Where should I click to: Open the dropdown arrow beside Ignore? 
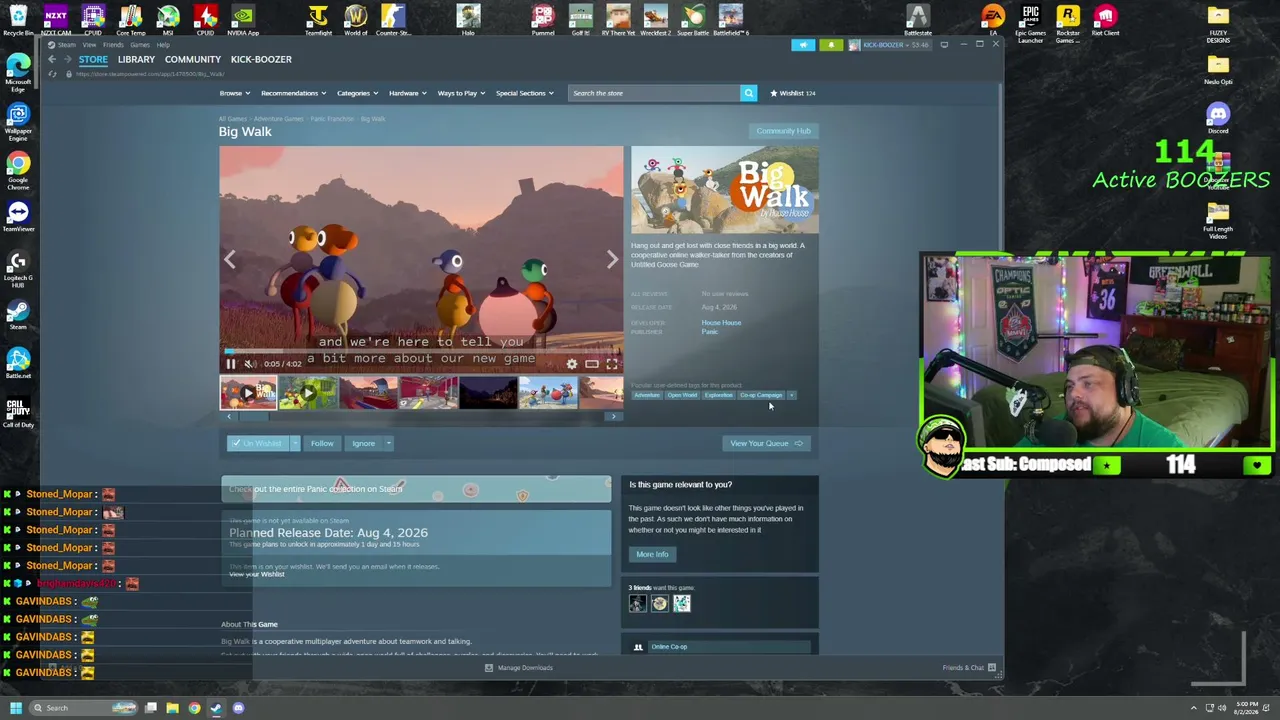388,443
